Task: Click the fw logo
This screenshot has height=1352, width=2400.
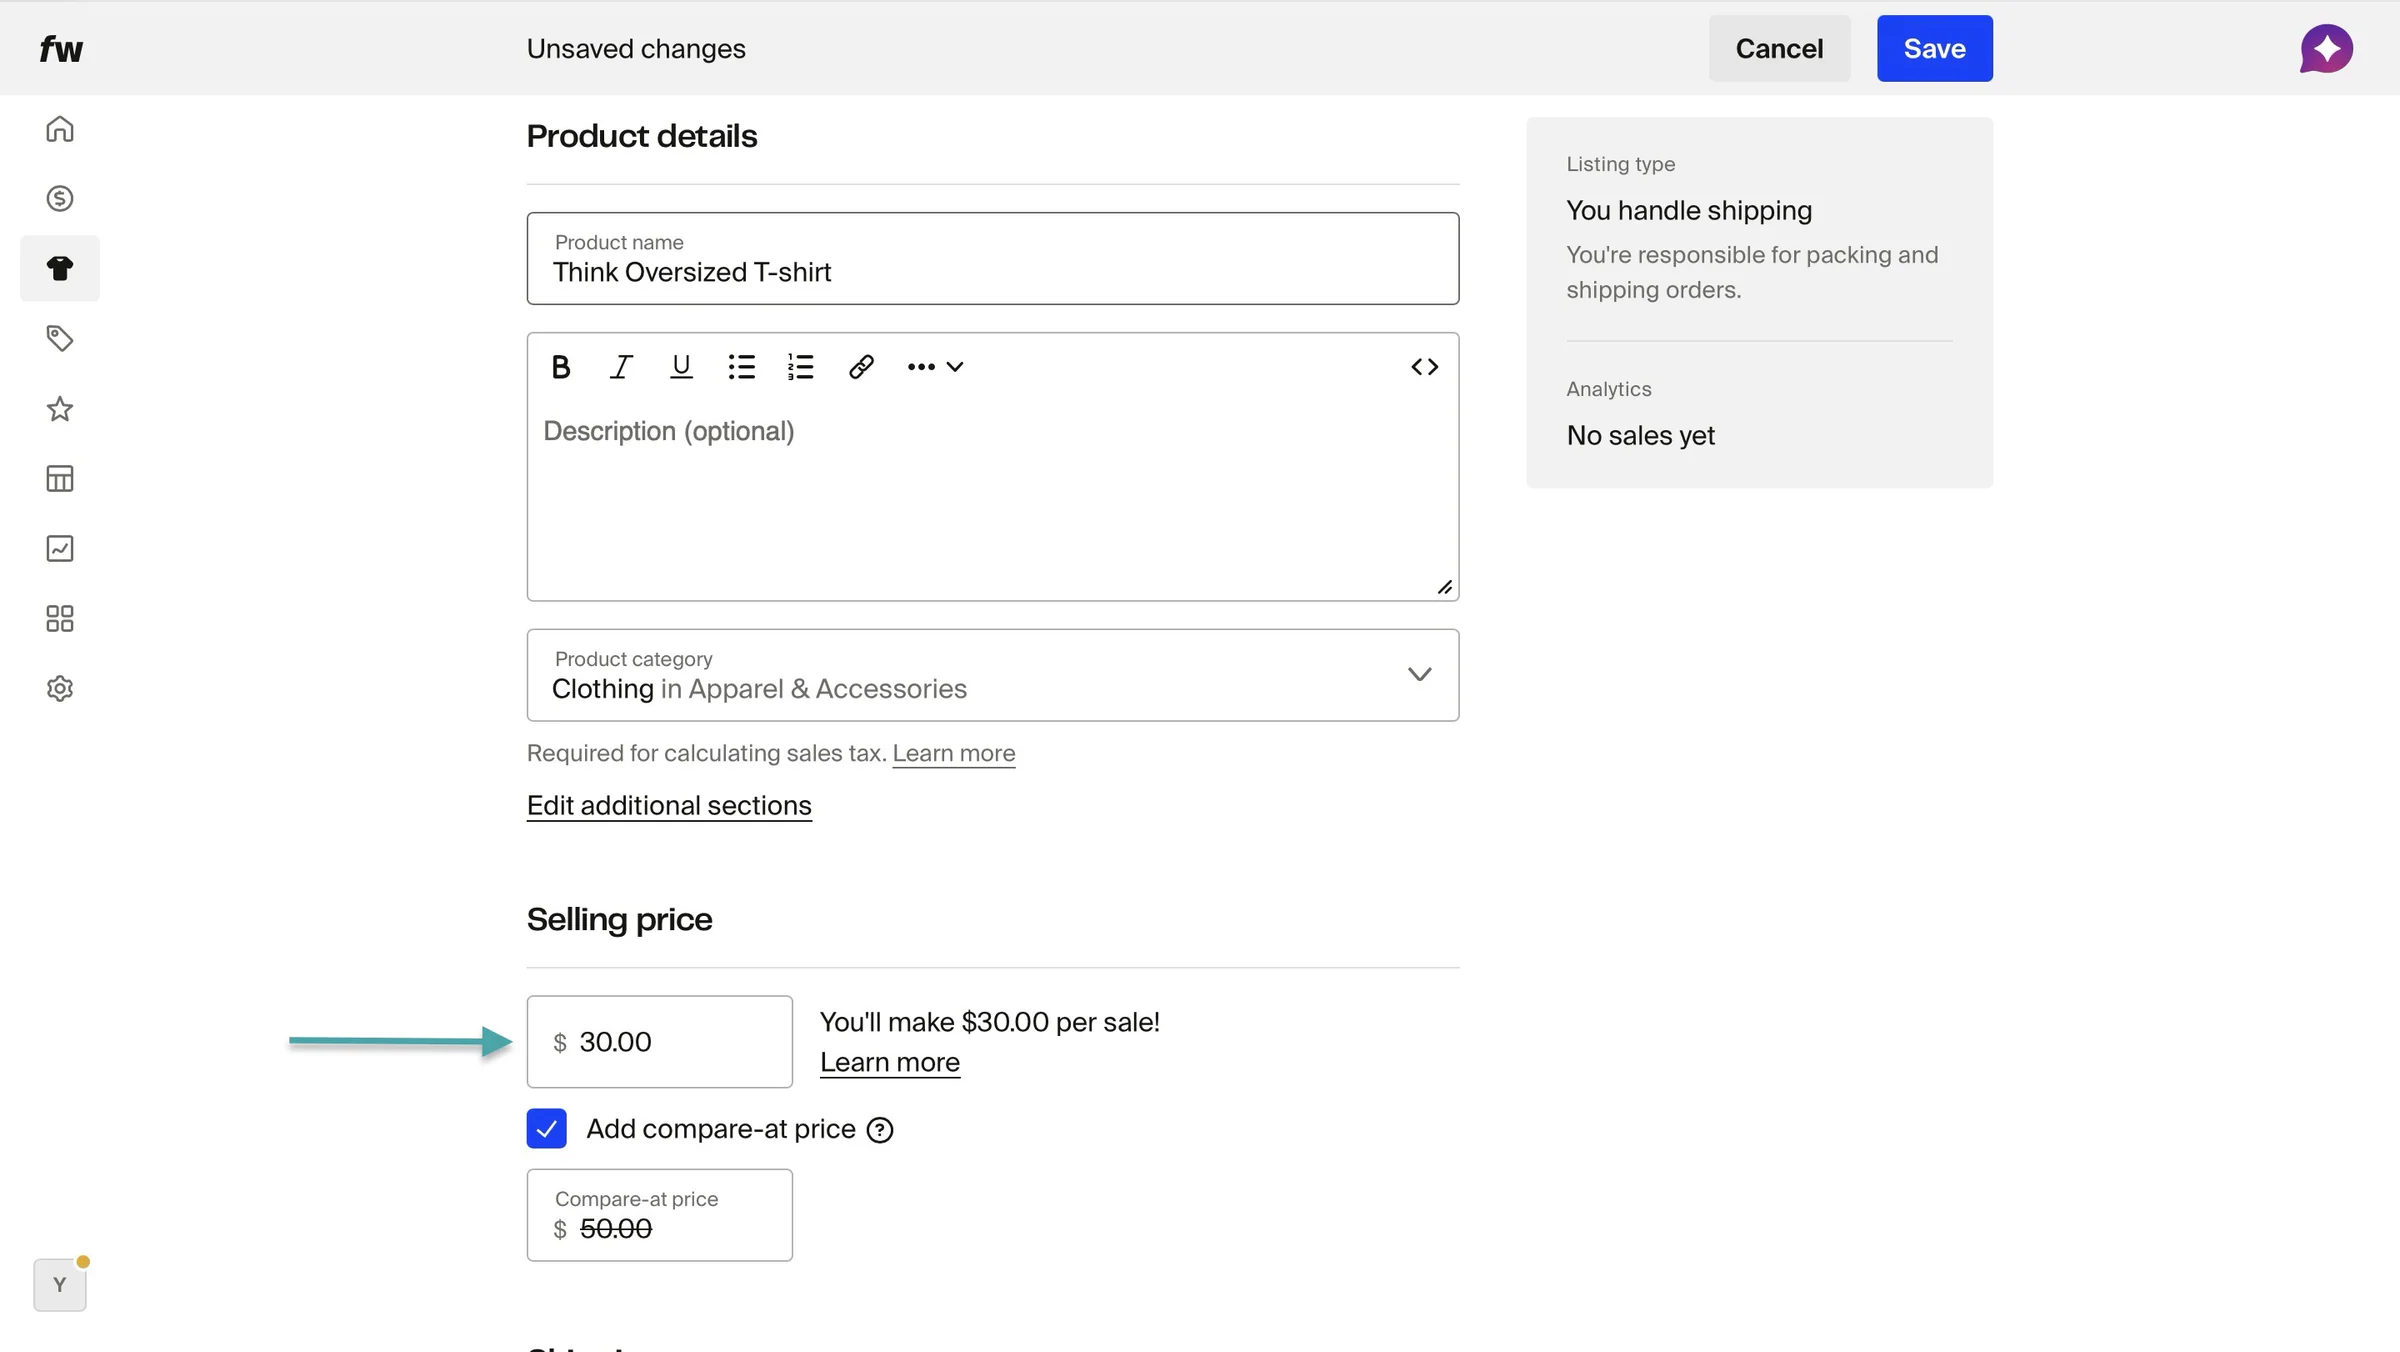Action: (x=61, y=49)
